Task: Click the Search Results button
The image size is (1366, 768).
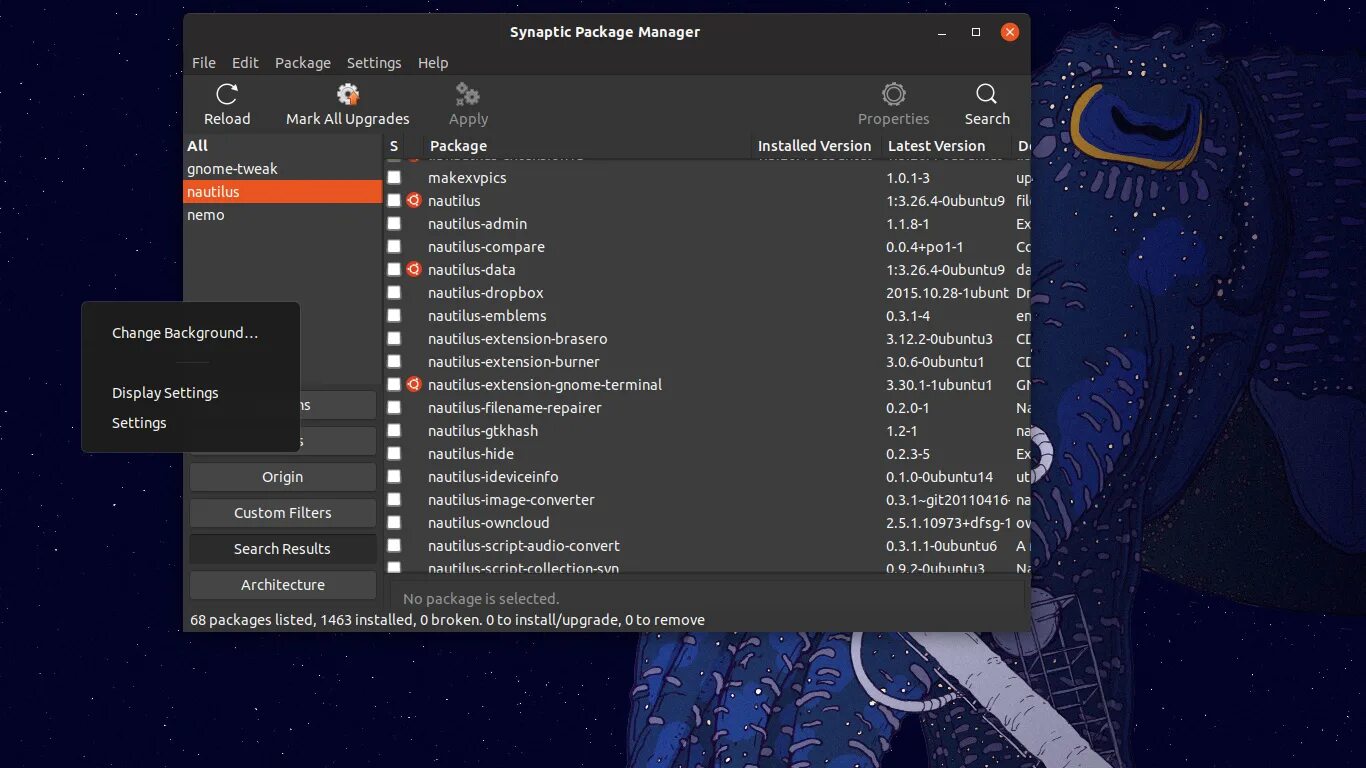Action: (283, 549)
